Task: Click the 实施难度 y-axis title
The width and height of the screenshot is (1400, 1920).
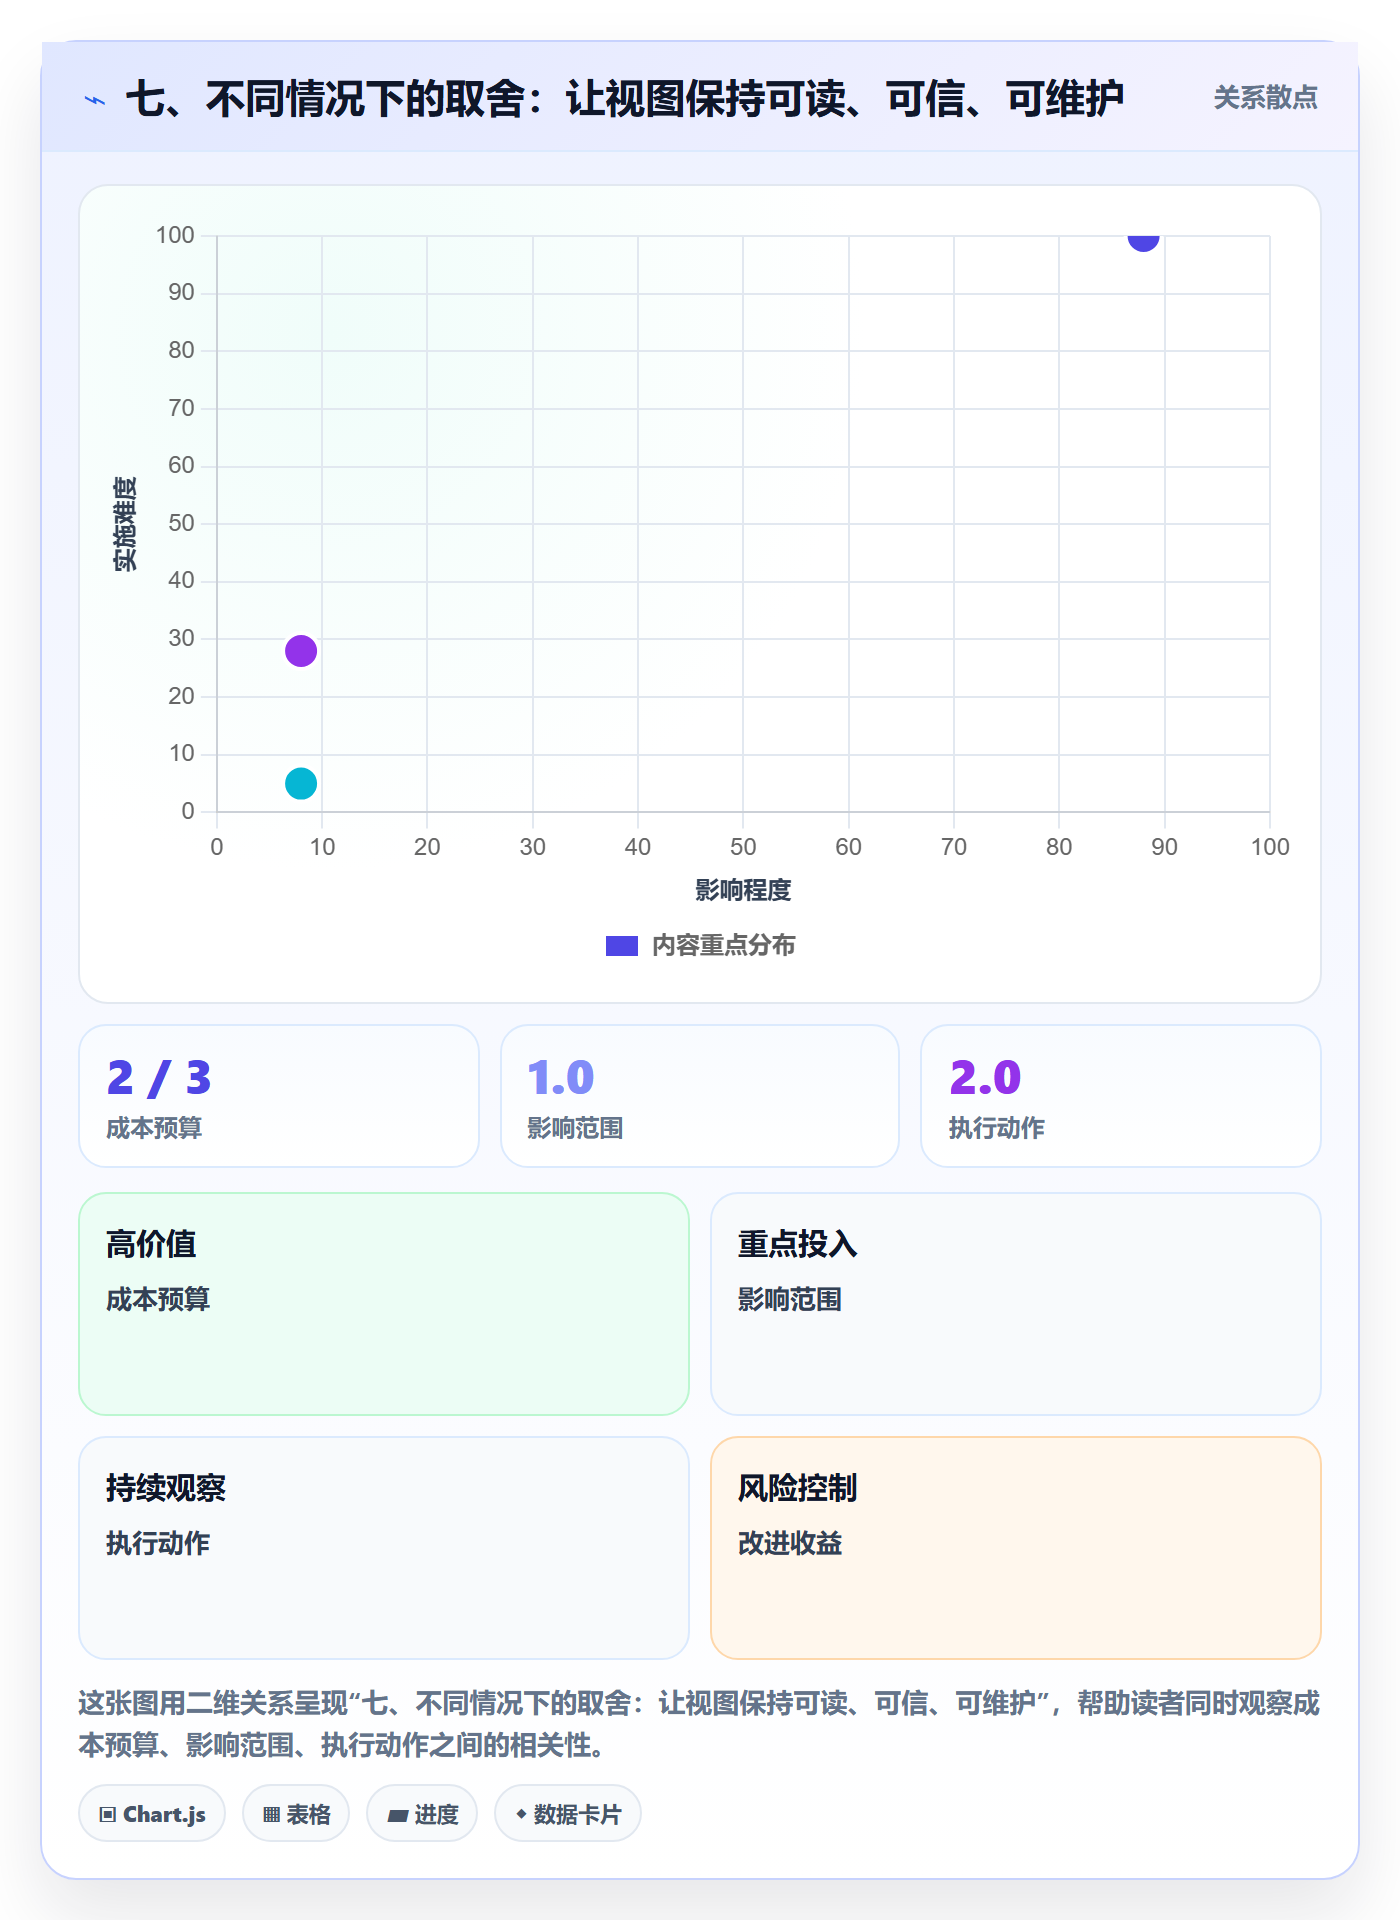Action: [x=125, y=524]
